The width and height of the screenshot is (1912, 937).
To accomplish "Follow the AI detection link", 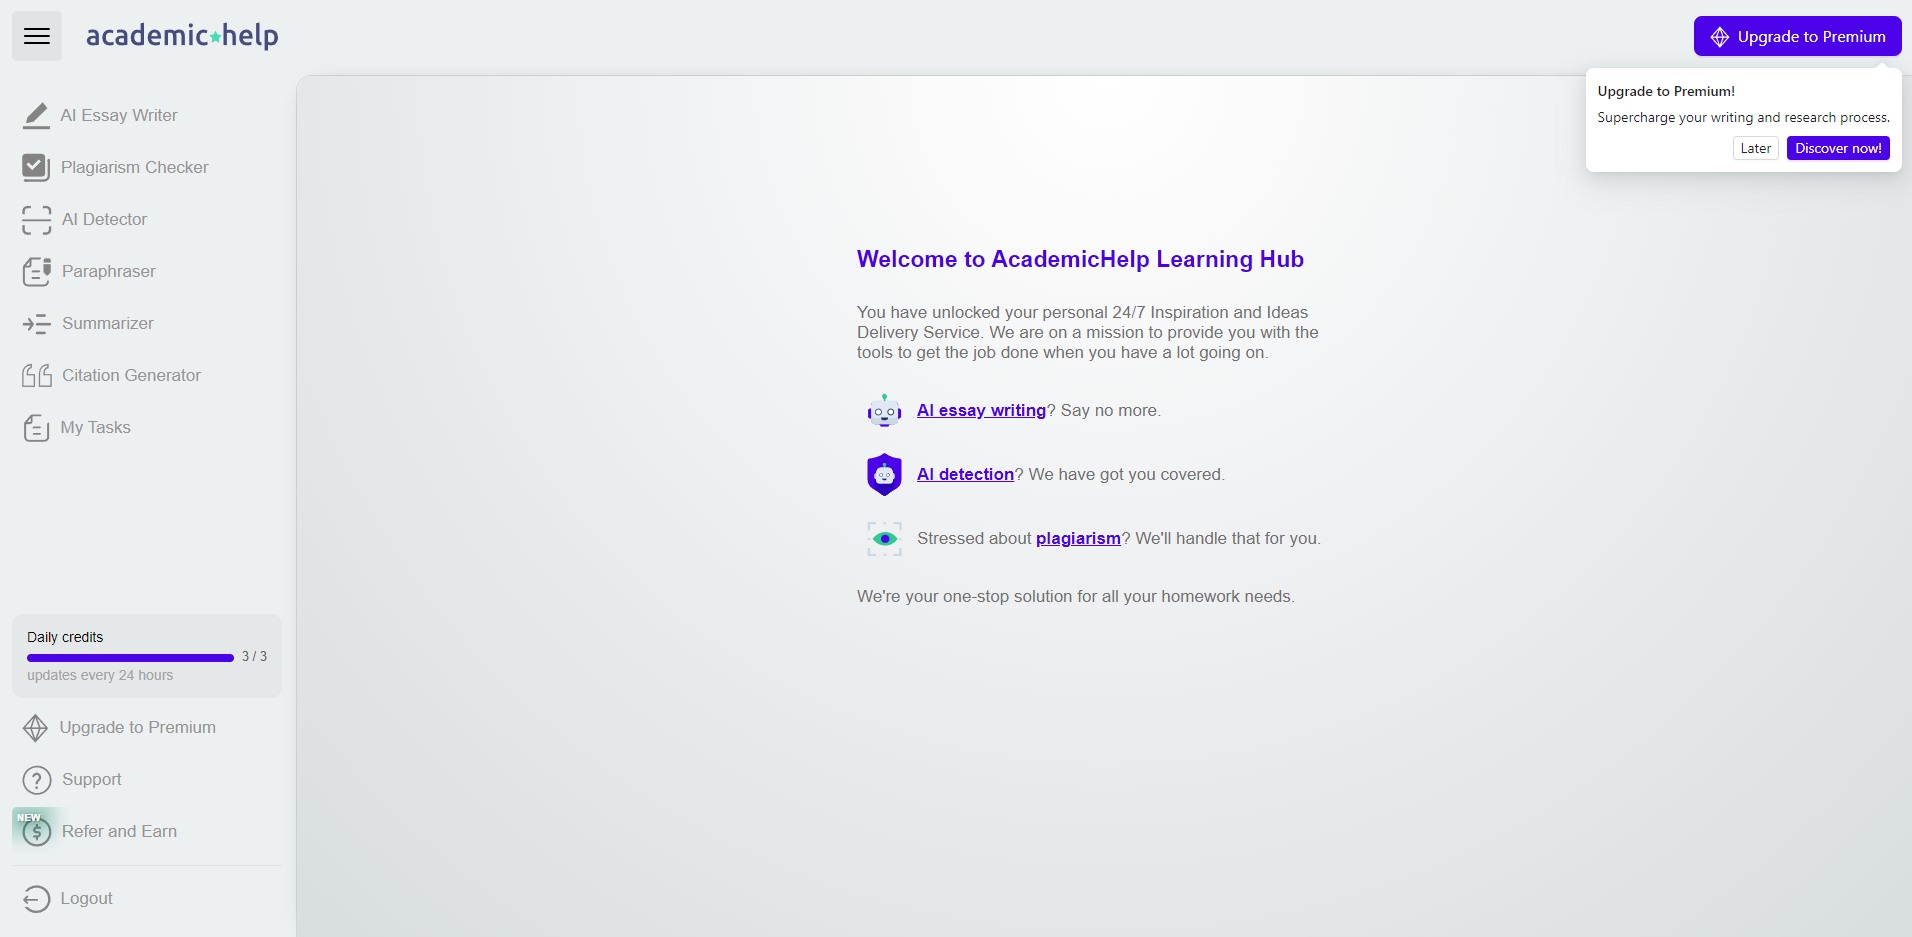I will (x=965, y=475).
